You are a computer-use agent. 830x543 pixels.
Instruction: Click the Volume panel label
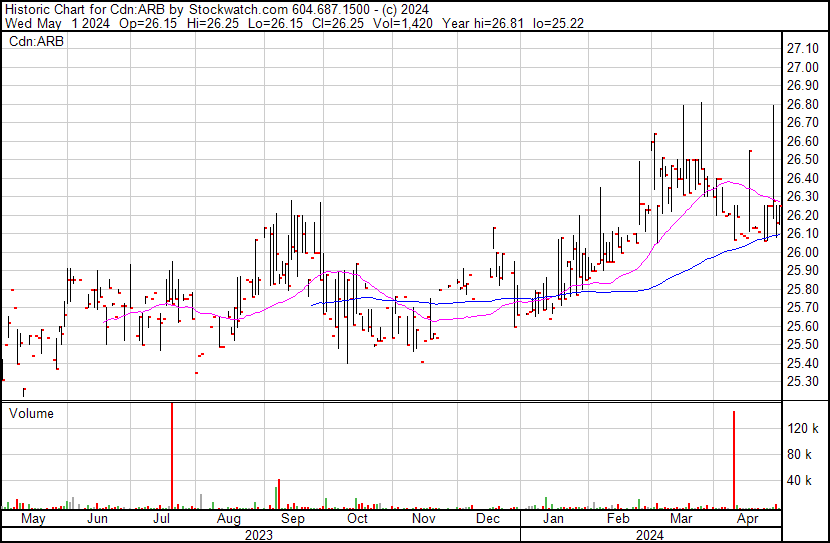(x=31, y=413)
